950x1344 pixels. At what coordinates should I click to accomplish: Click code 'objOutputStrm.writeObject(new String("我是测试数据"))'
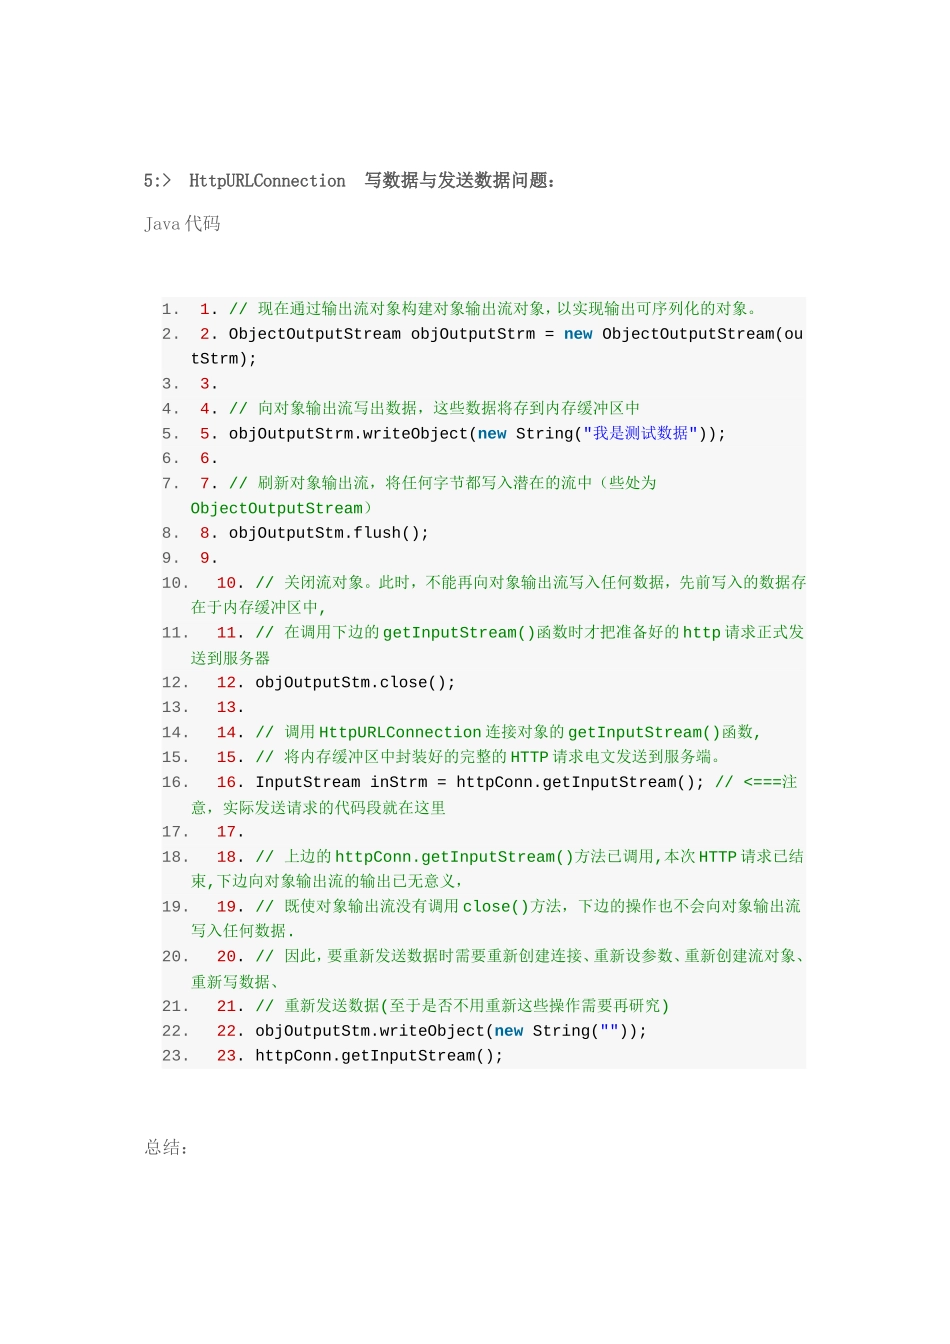tap(477, 433)
